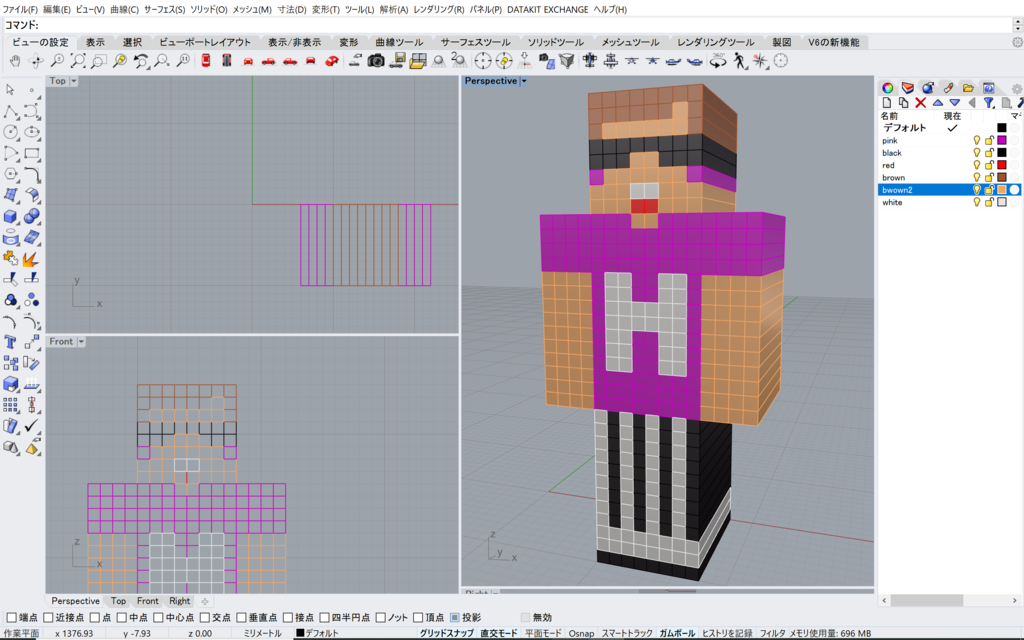Screen dimensions: 1024x640
Task: Select the Polygon tool in the sidebar
Action: (x=10, y=174)
